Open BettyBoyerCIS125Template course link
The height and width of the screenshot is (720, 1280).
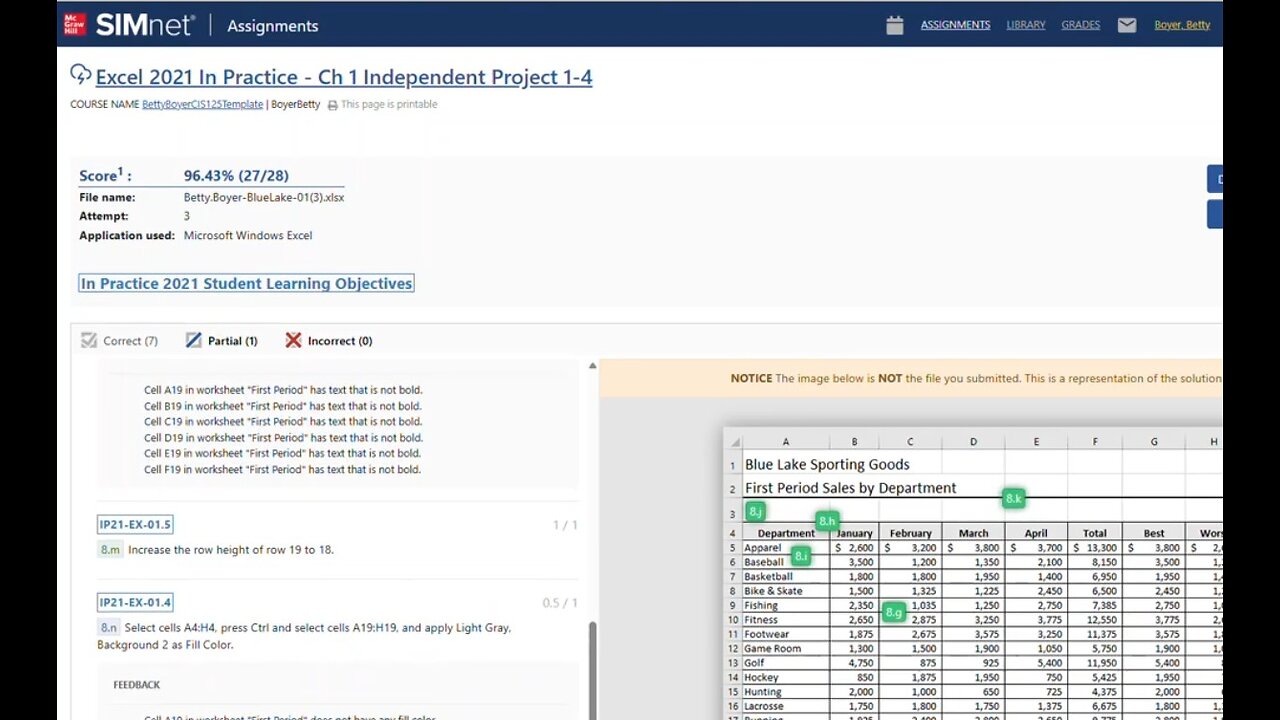click(202, 104)
